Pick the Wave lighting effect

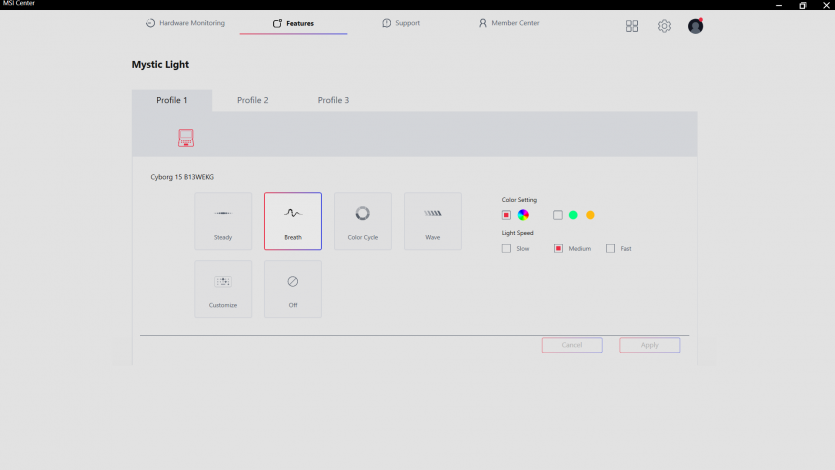(433, 221)
